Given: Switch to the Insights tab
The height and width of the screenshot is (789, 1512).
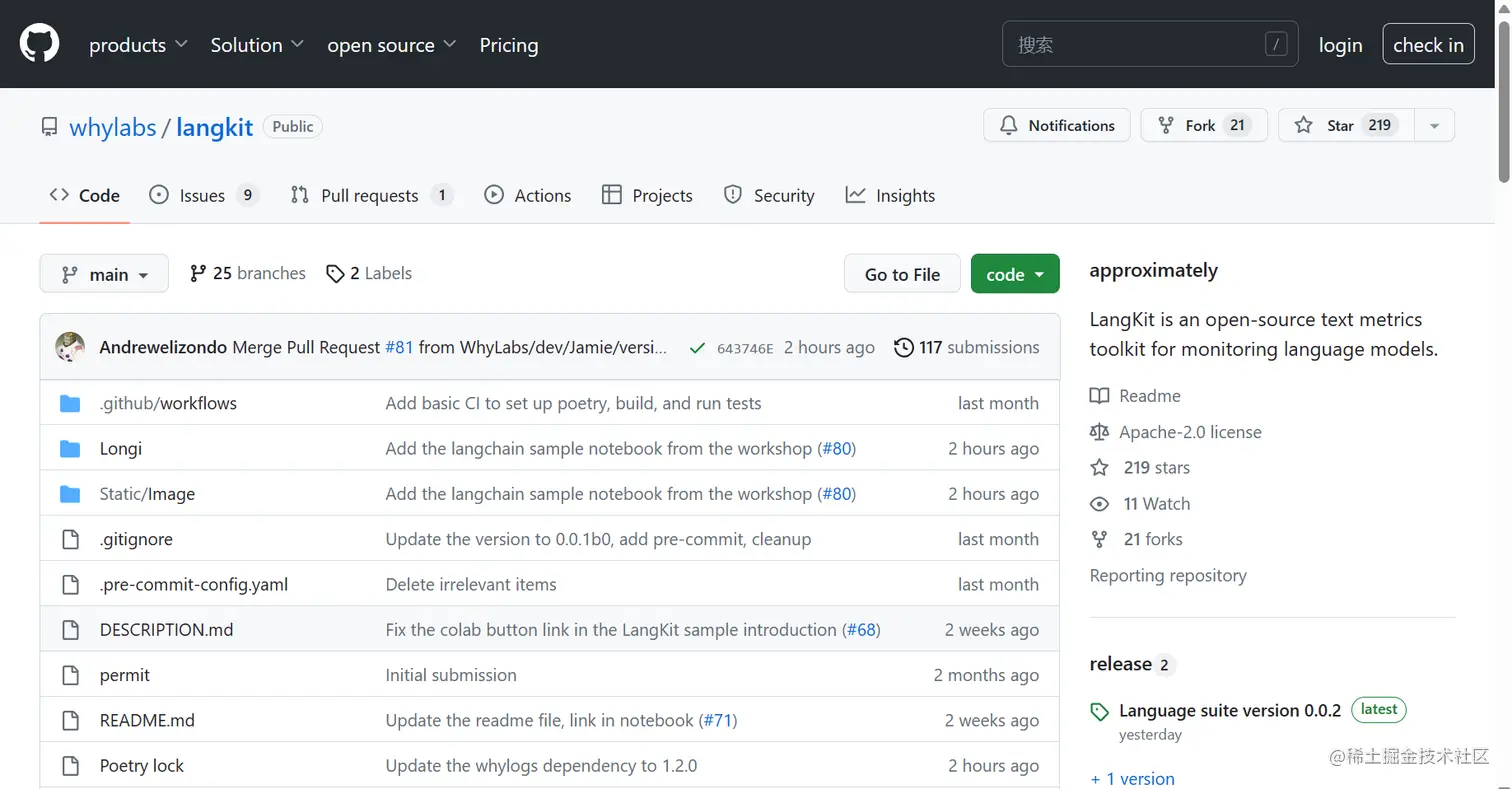Looking at the screenshot, I should 890,196.
